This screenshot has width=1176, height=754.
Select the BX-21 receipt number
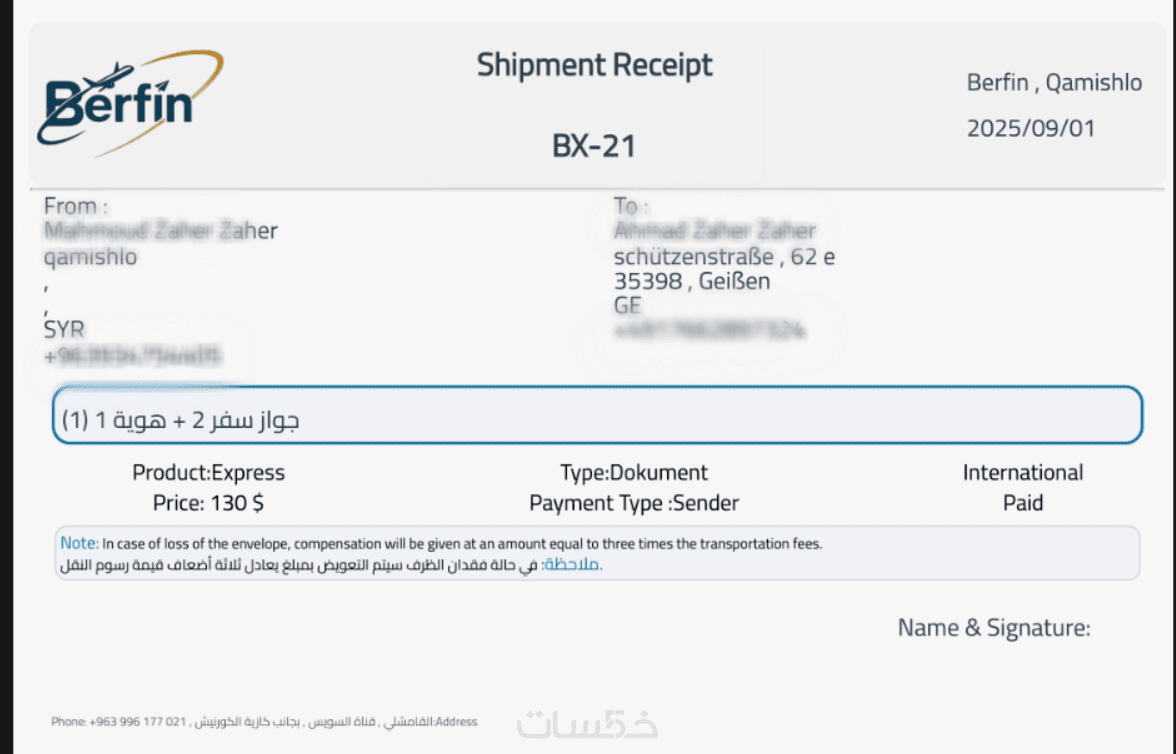pyautogui.click(x=594, y=146)
